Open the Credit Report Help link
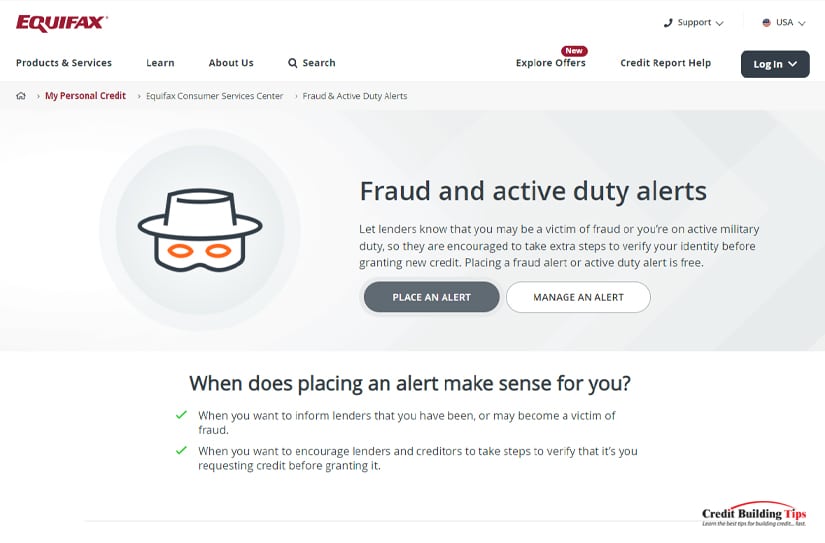Screen dimensions: 825x543 (666, 63)
